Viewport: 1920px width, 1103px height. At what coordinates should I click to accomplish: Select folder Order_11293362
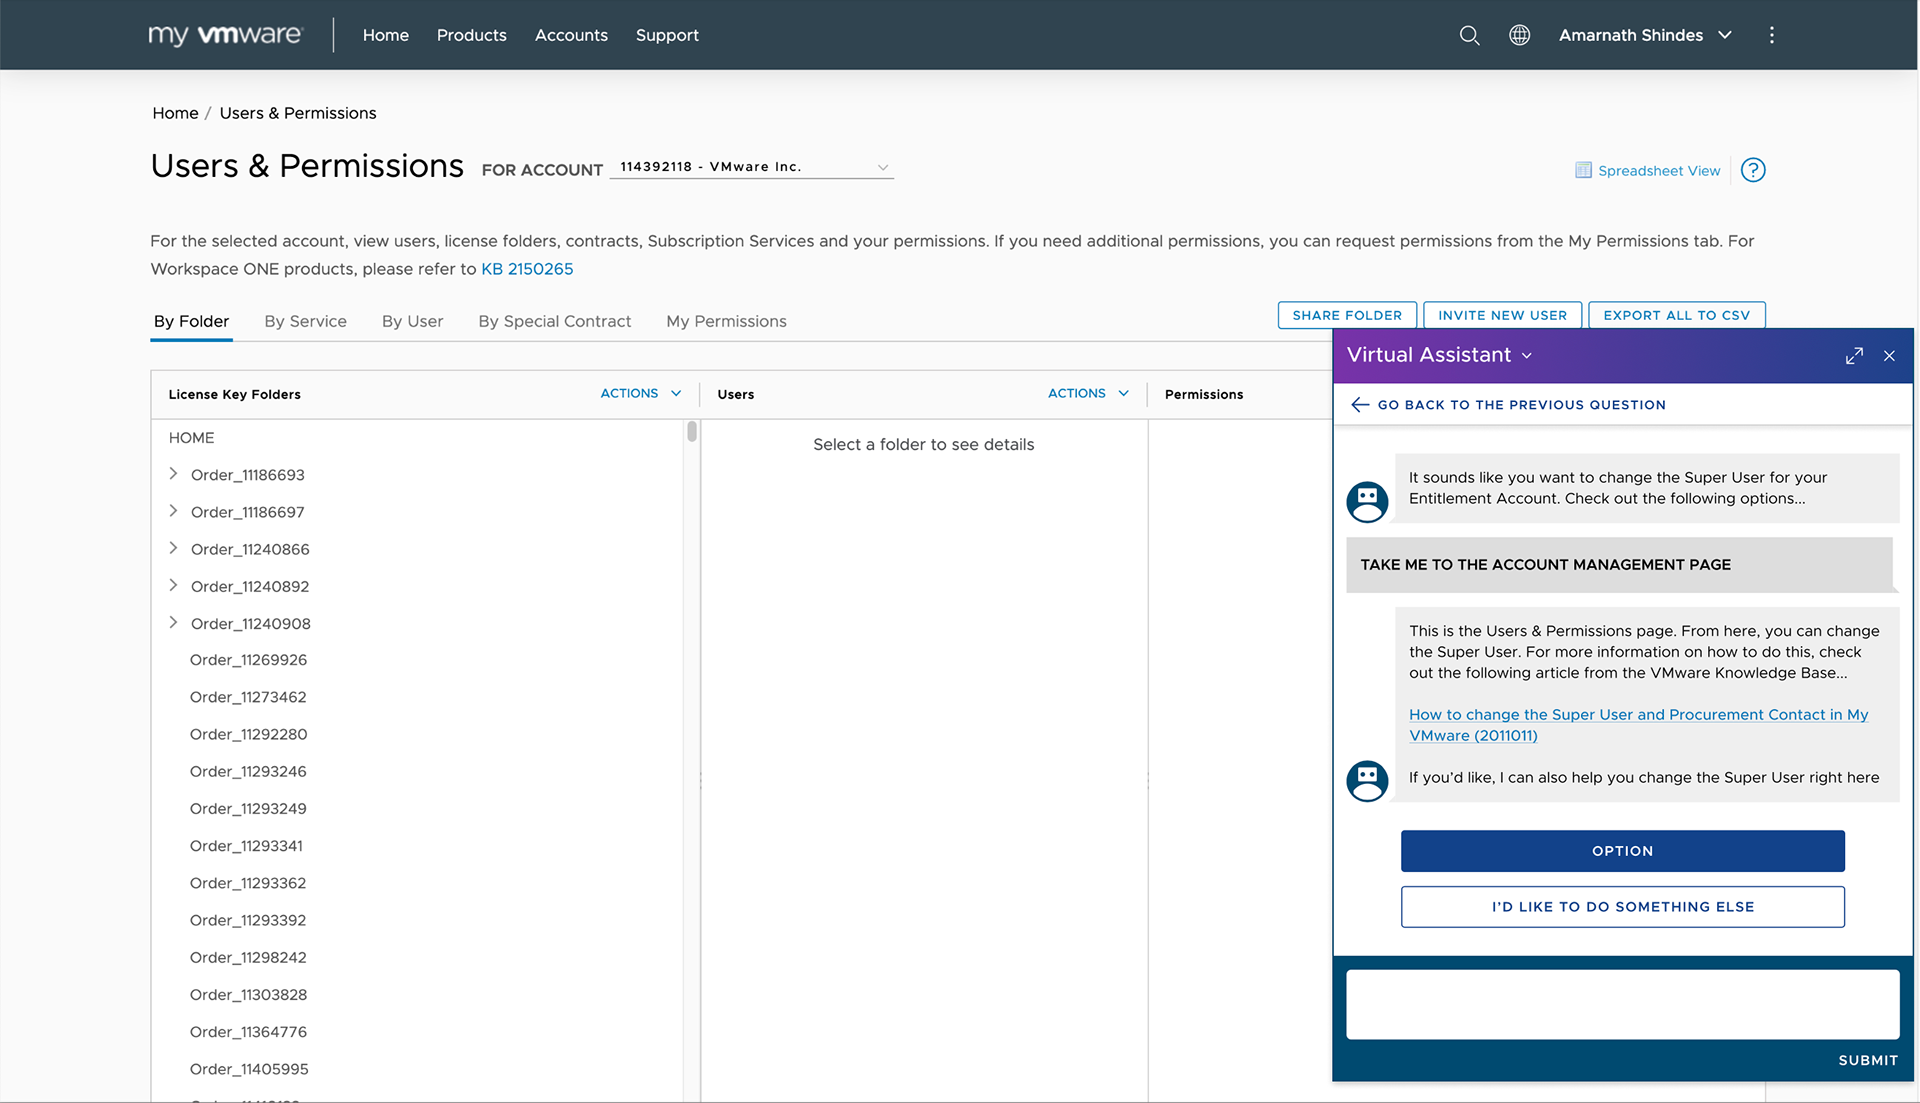click(248, 883)
